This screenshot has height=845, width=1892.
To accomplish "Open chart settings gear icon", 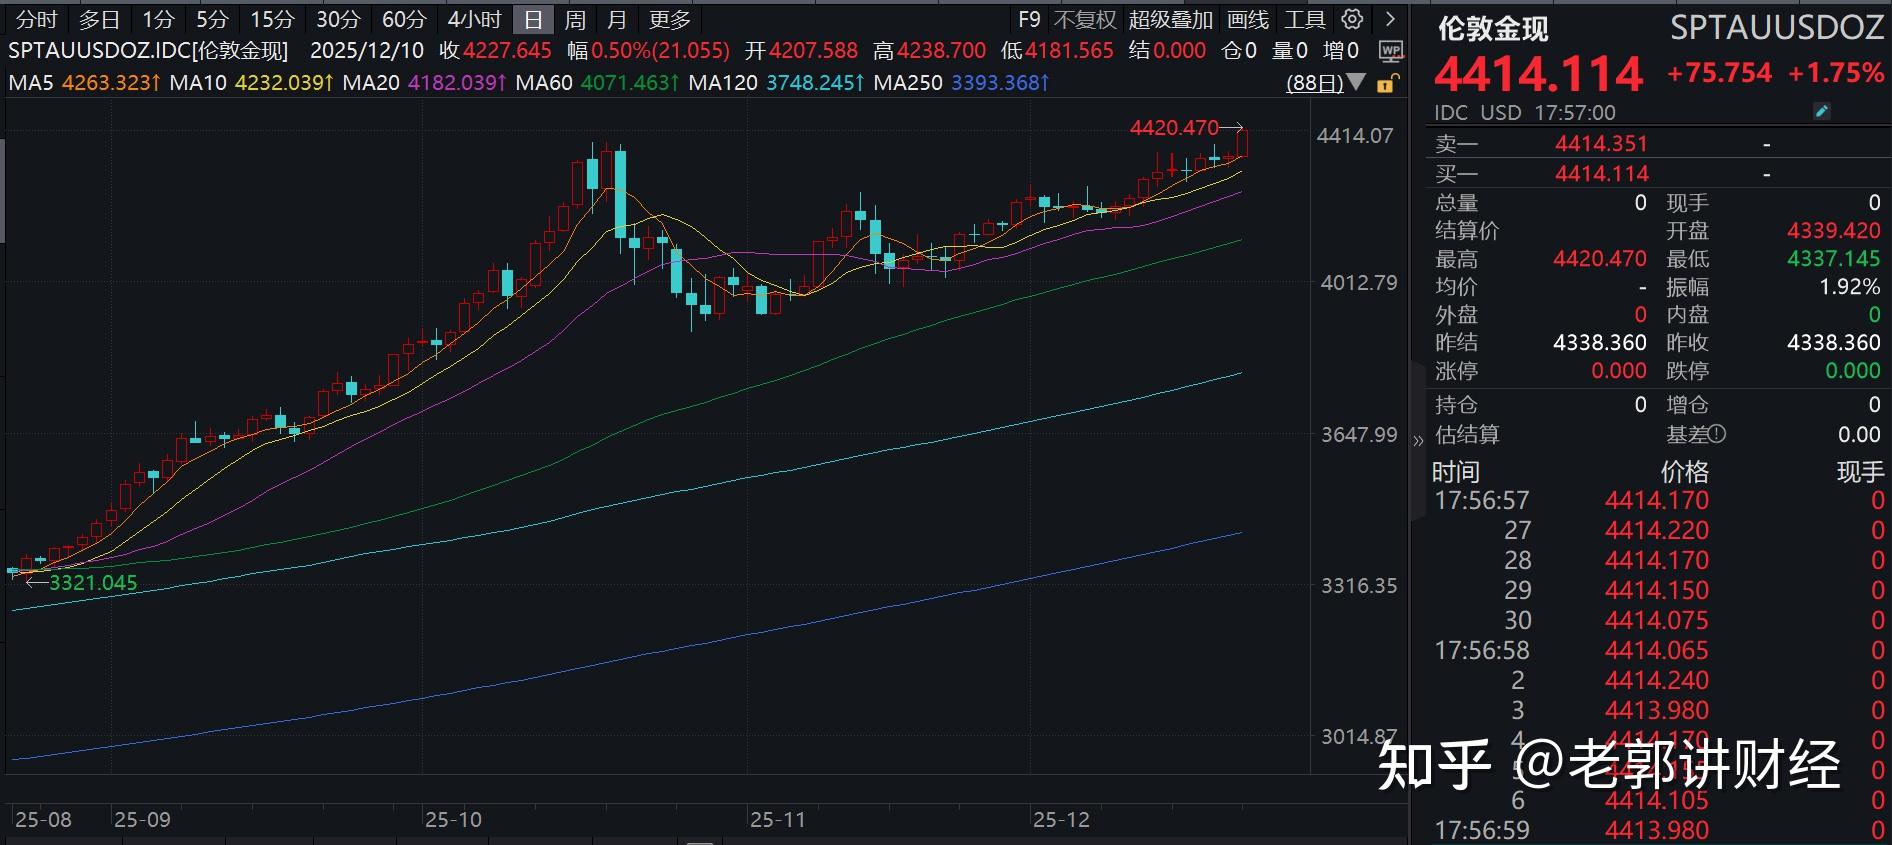I will (x=1352, y=19).
